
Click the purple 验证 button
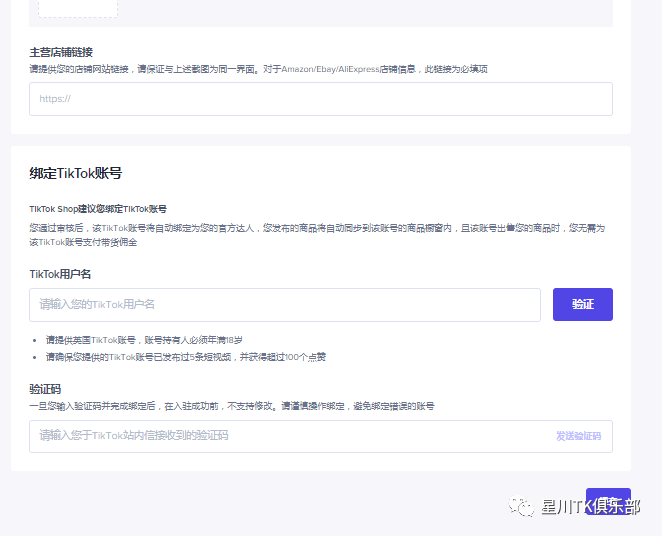pyautogui.click(x=583, y=304)
